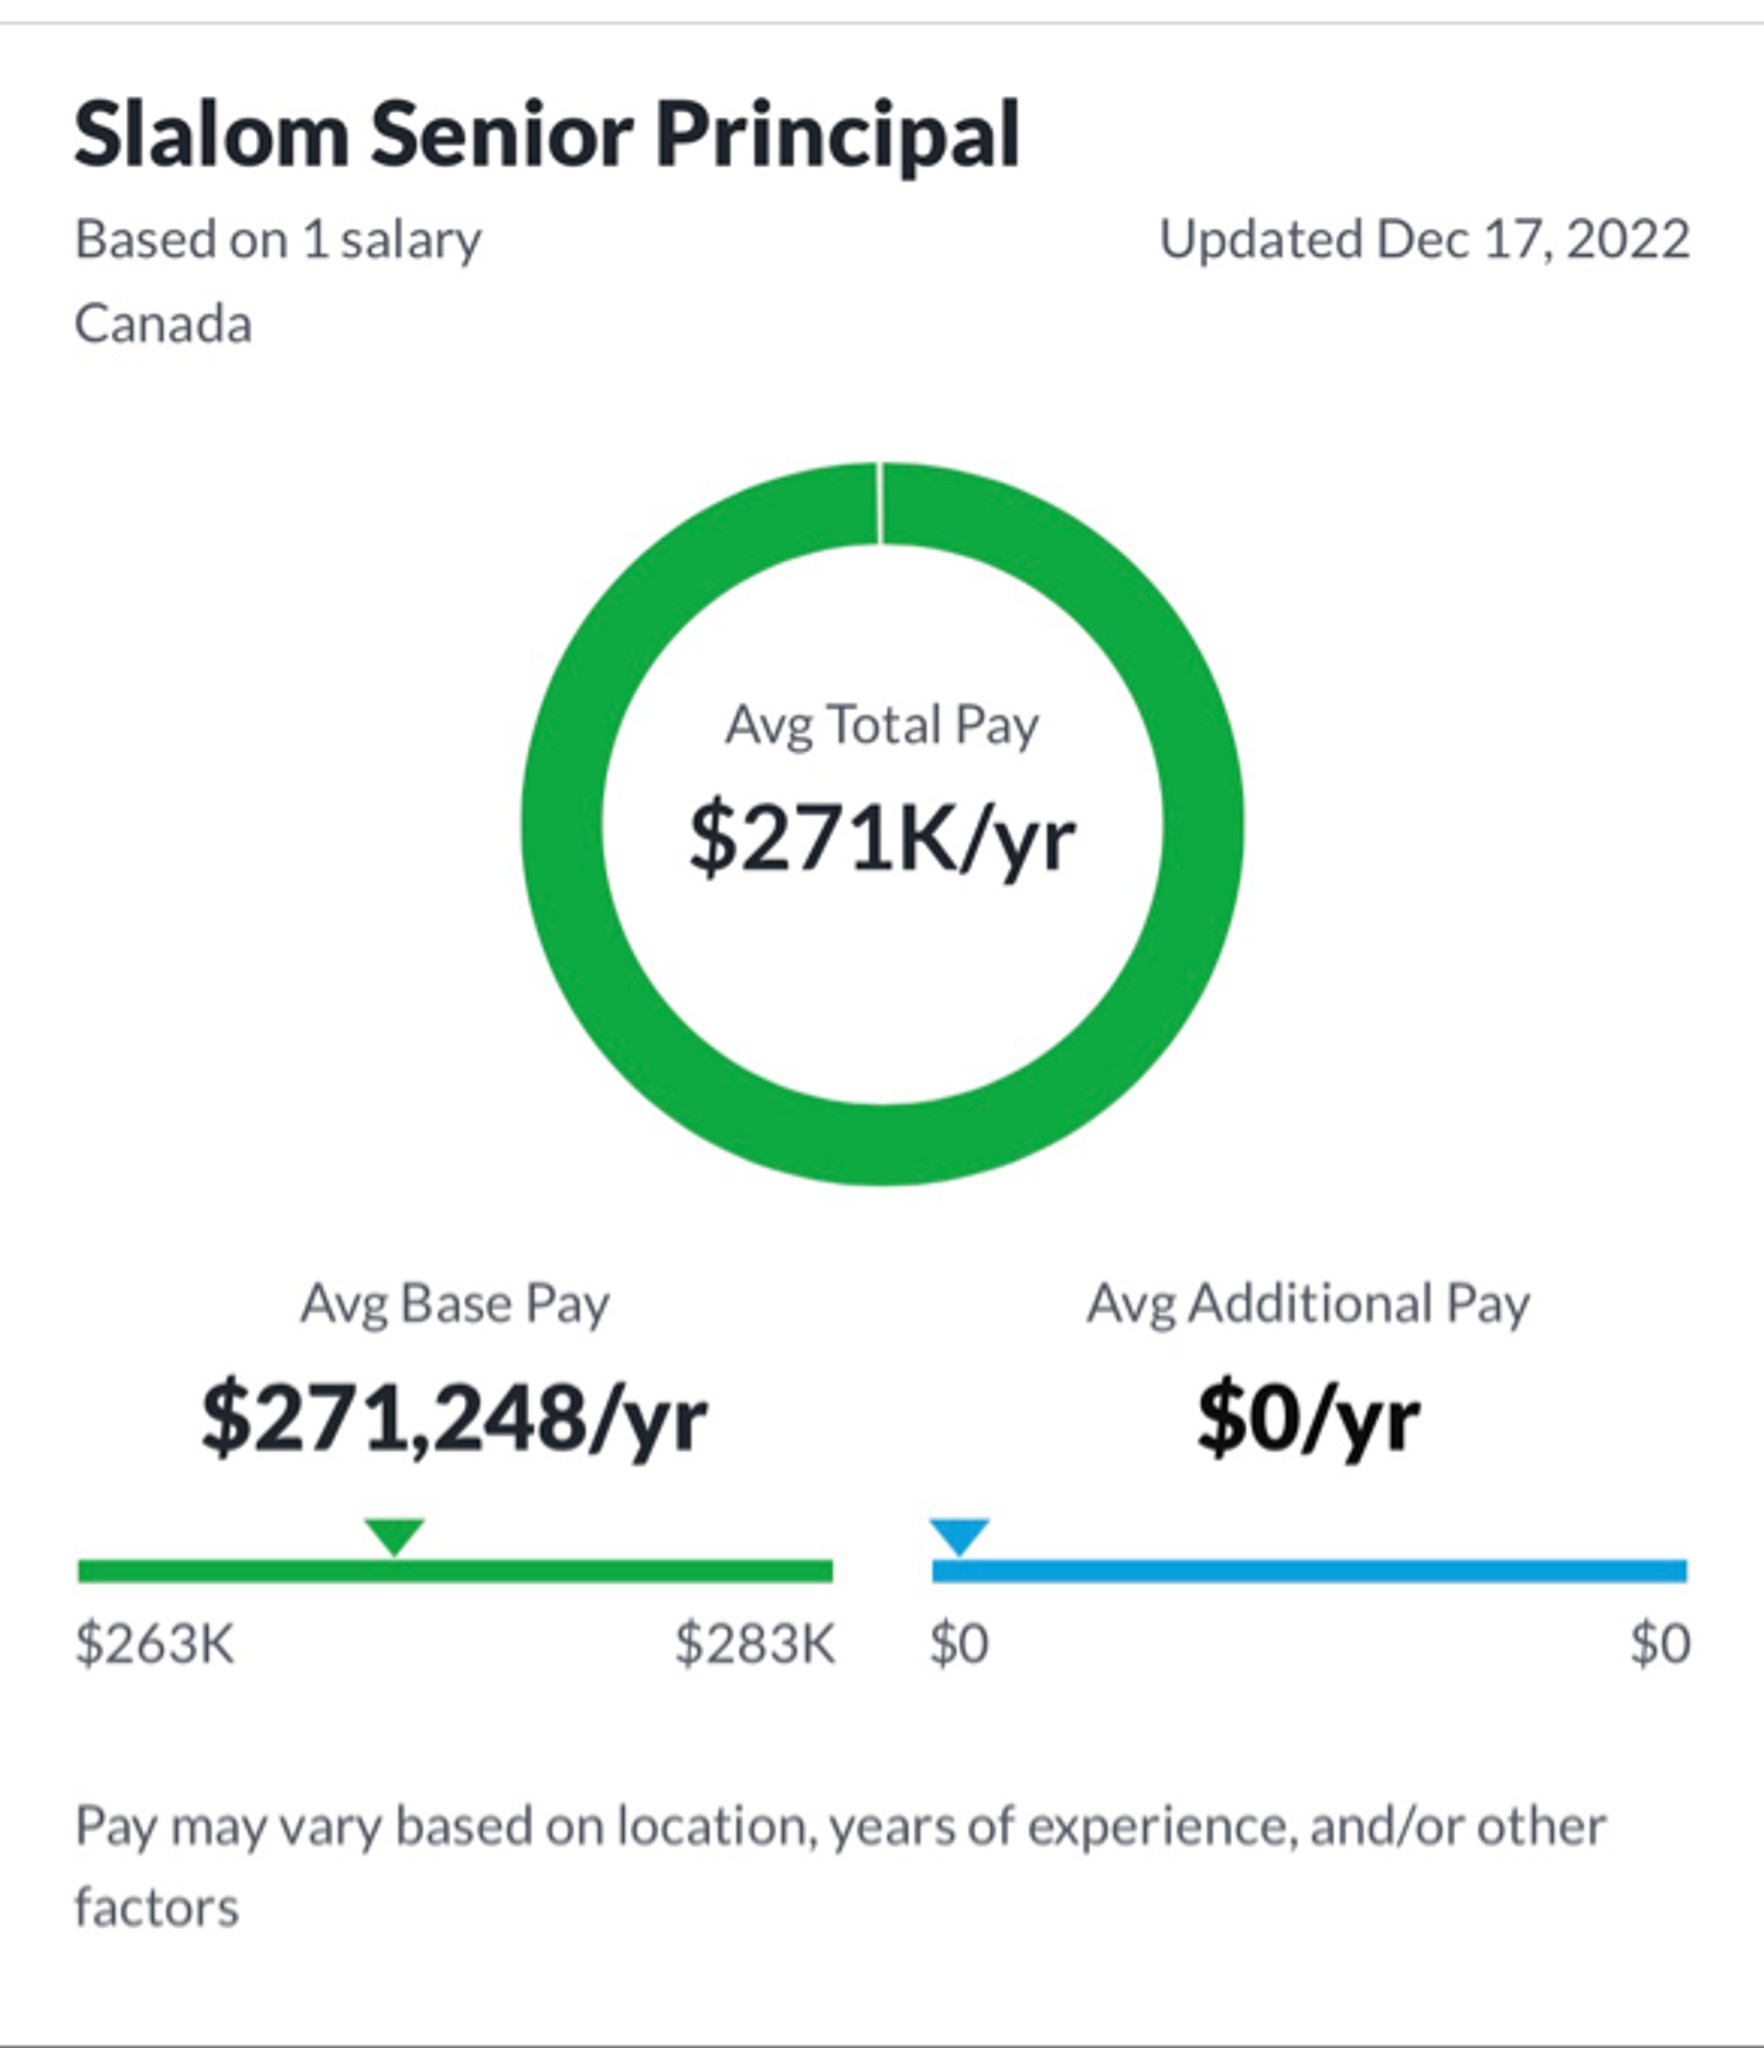Click the green base pay range bar
Viewport: 1764px width, 2048px height.
click(x=455, y=1571)
